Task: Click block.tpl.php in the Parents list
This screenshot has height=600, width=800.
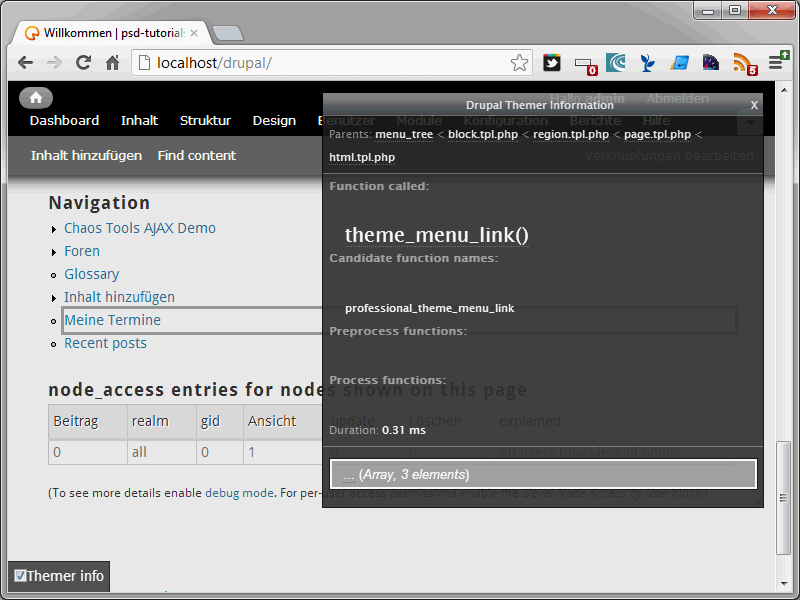Action: pyautogui.click(x=483, y=134)
